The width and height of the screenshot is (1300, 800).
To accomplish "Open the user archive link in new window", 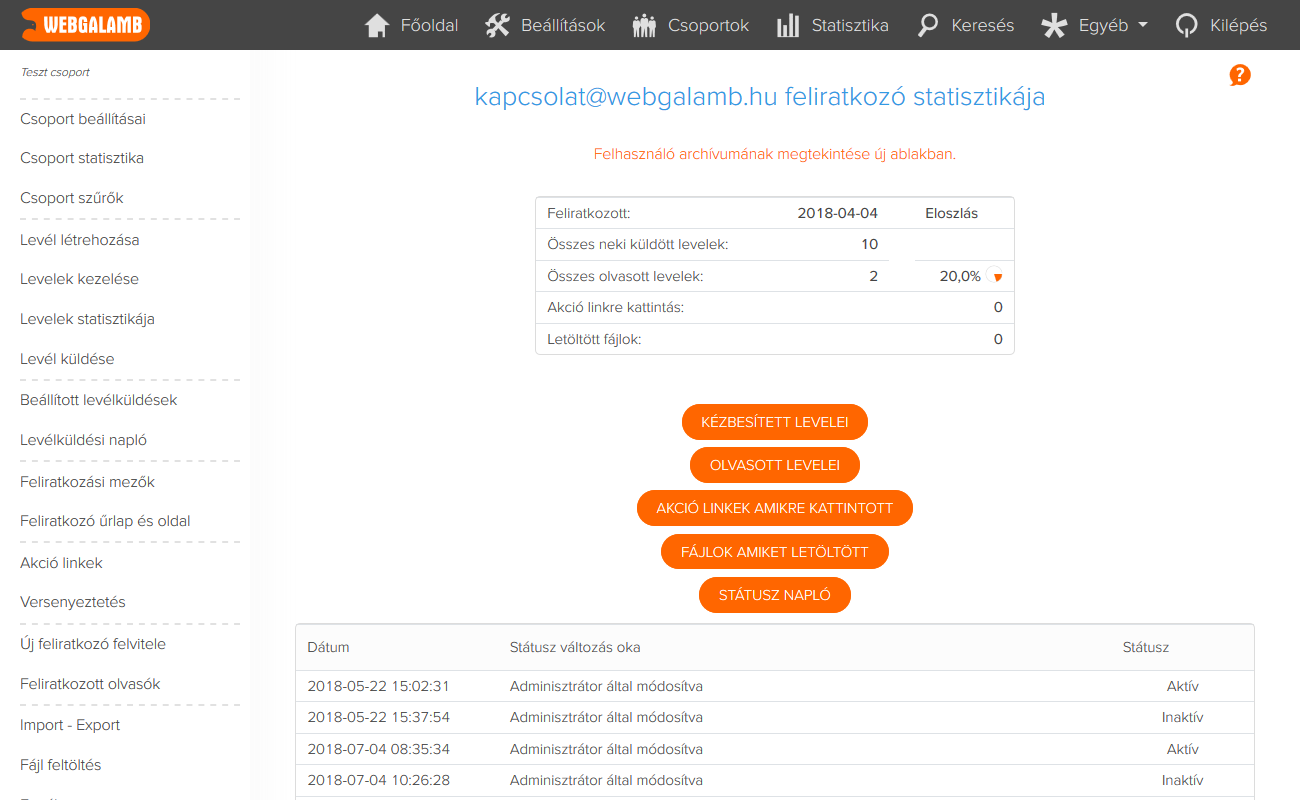I will click(x=775, y=154).
